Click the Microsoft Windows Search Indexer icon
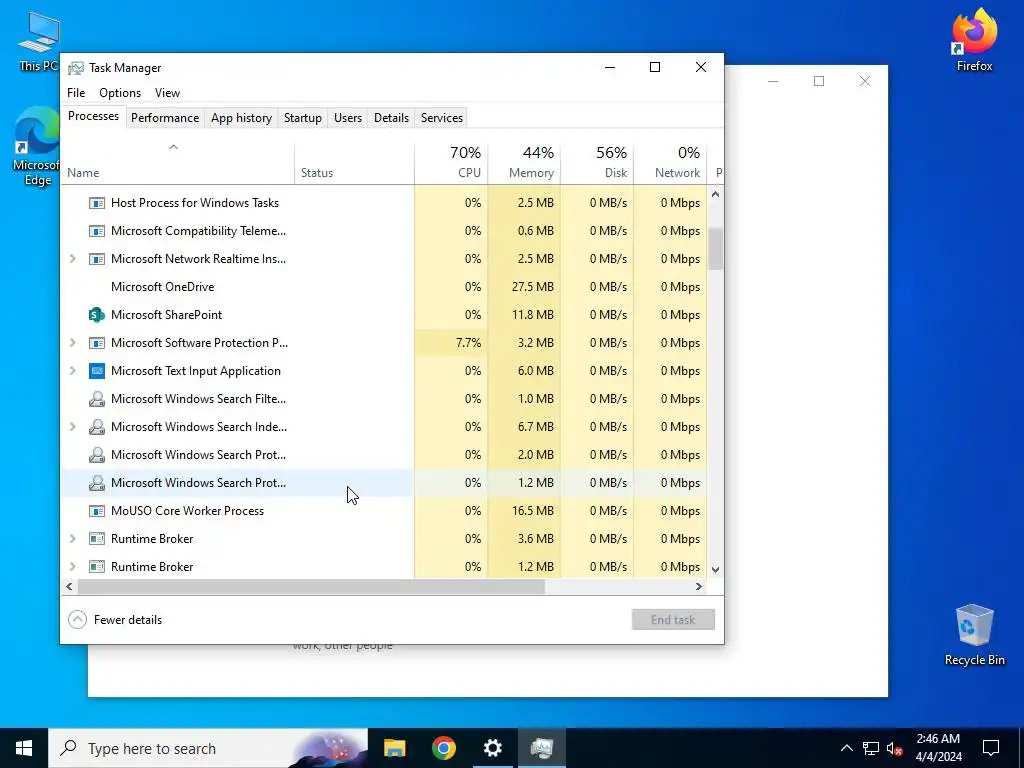1024x768 pixels. point(97,427)
